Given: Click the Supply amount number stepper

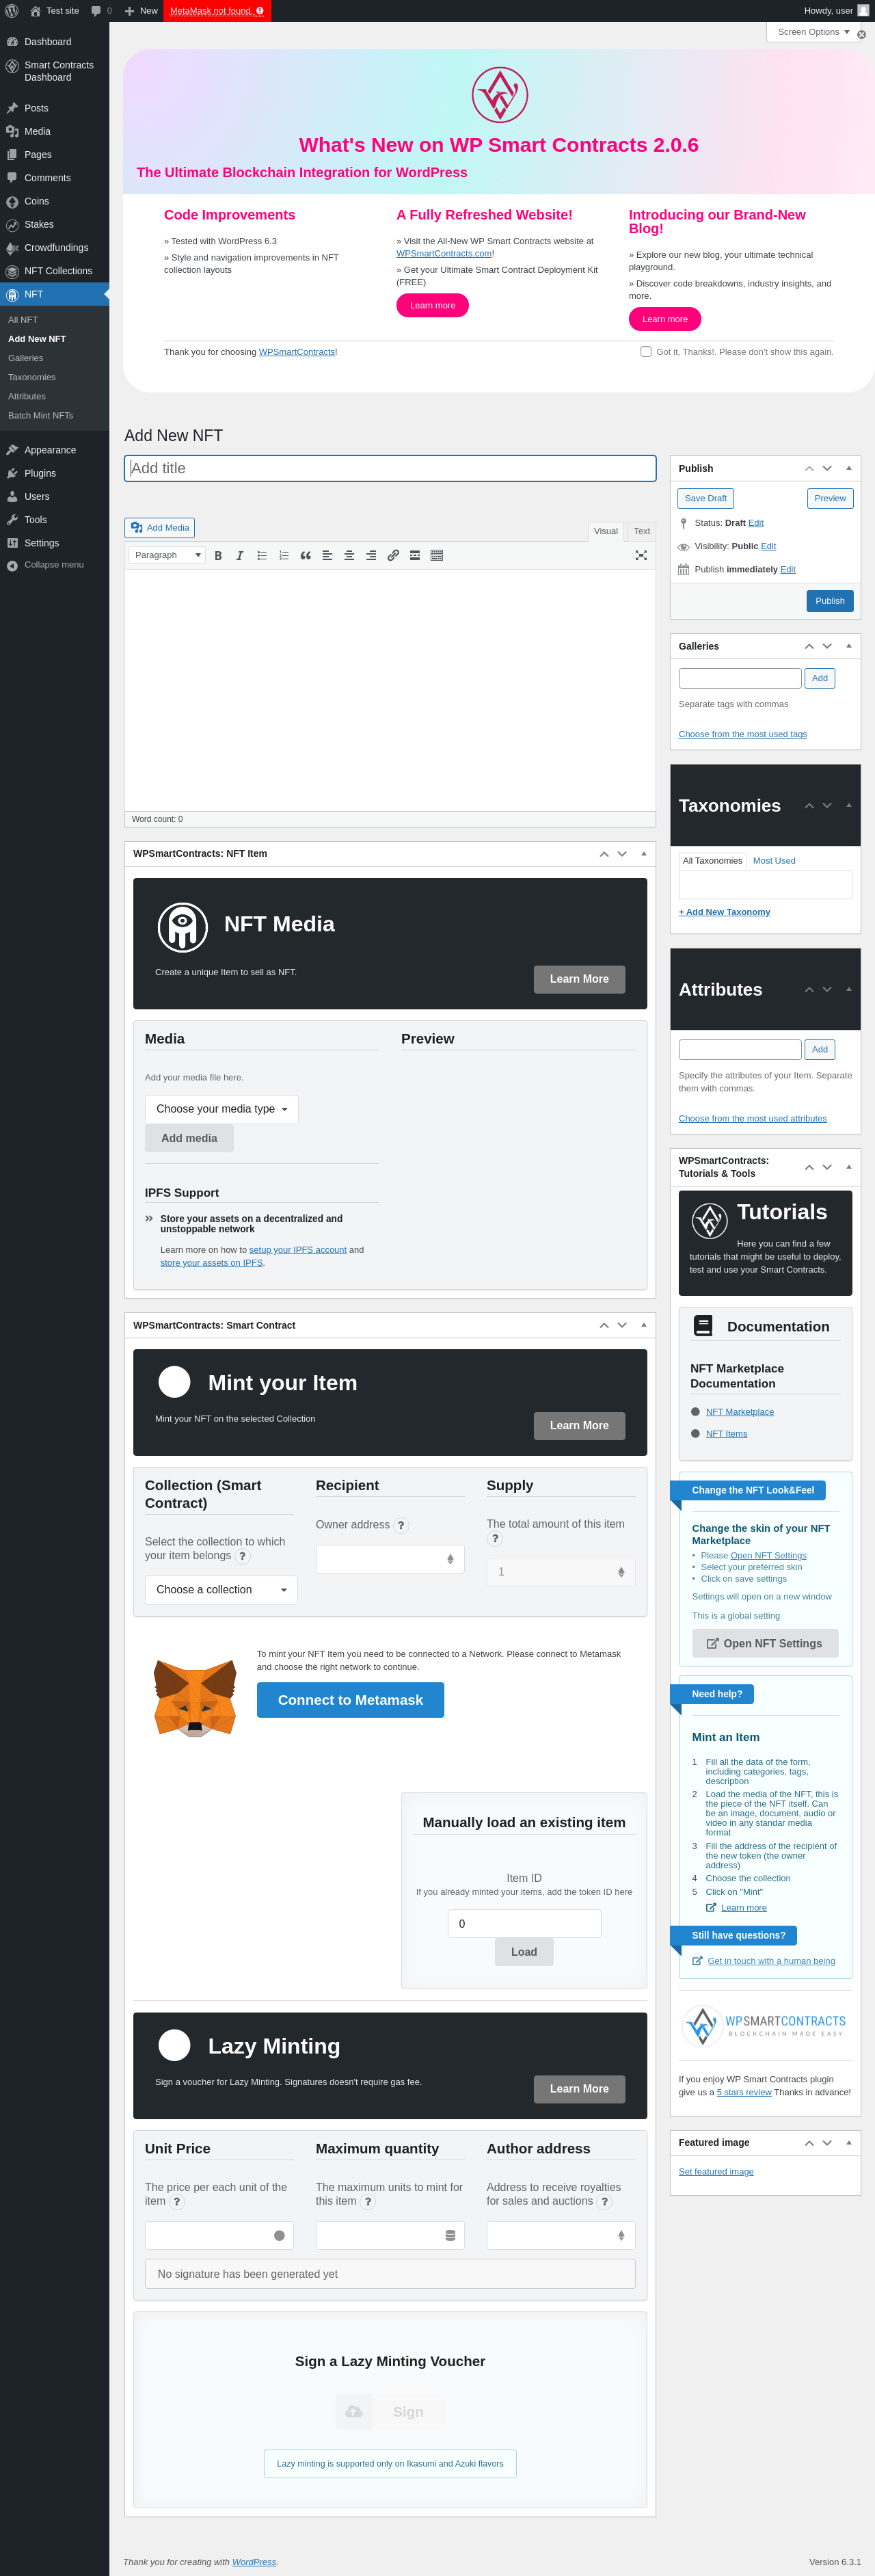Looking at the screenshot, I should coord(621,1572).
